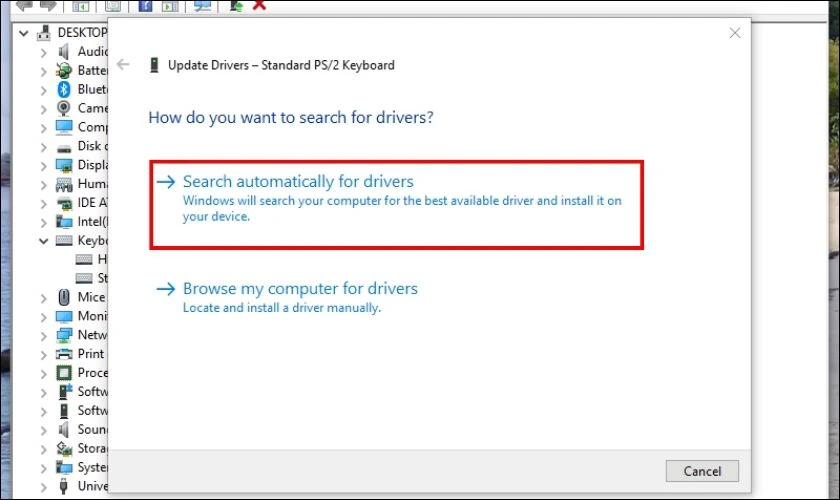Image resolution: width=840 pixels, height=500 pixels.
Task: Click the Update driver green-arrow toolbar icon
Action: (236, 6)
